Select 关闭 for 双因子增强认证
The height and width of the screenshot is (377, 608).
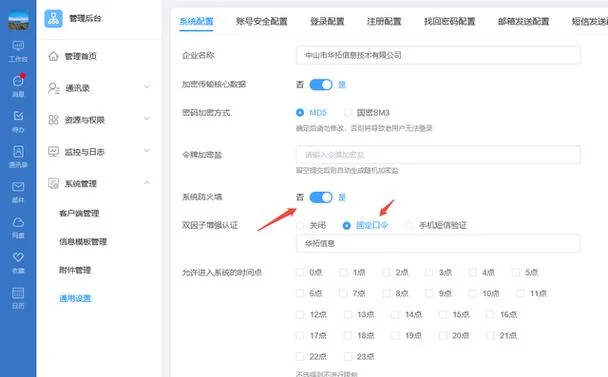click(300, 225)
